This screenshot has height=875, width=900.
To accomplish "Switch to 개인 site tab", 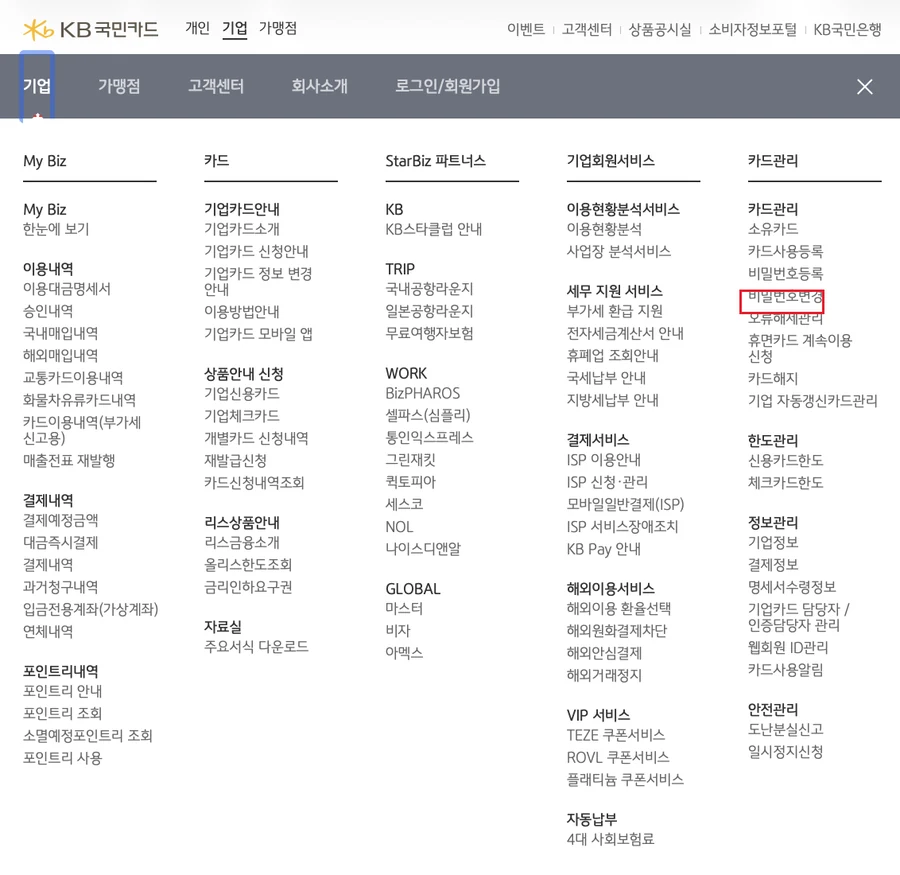I will (197, 28).
